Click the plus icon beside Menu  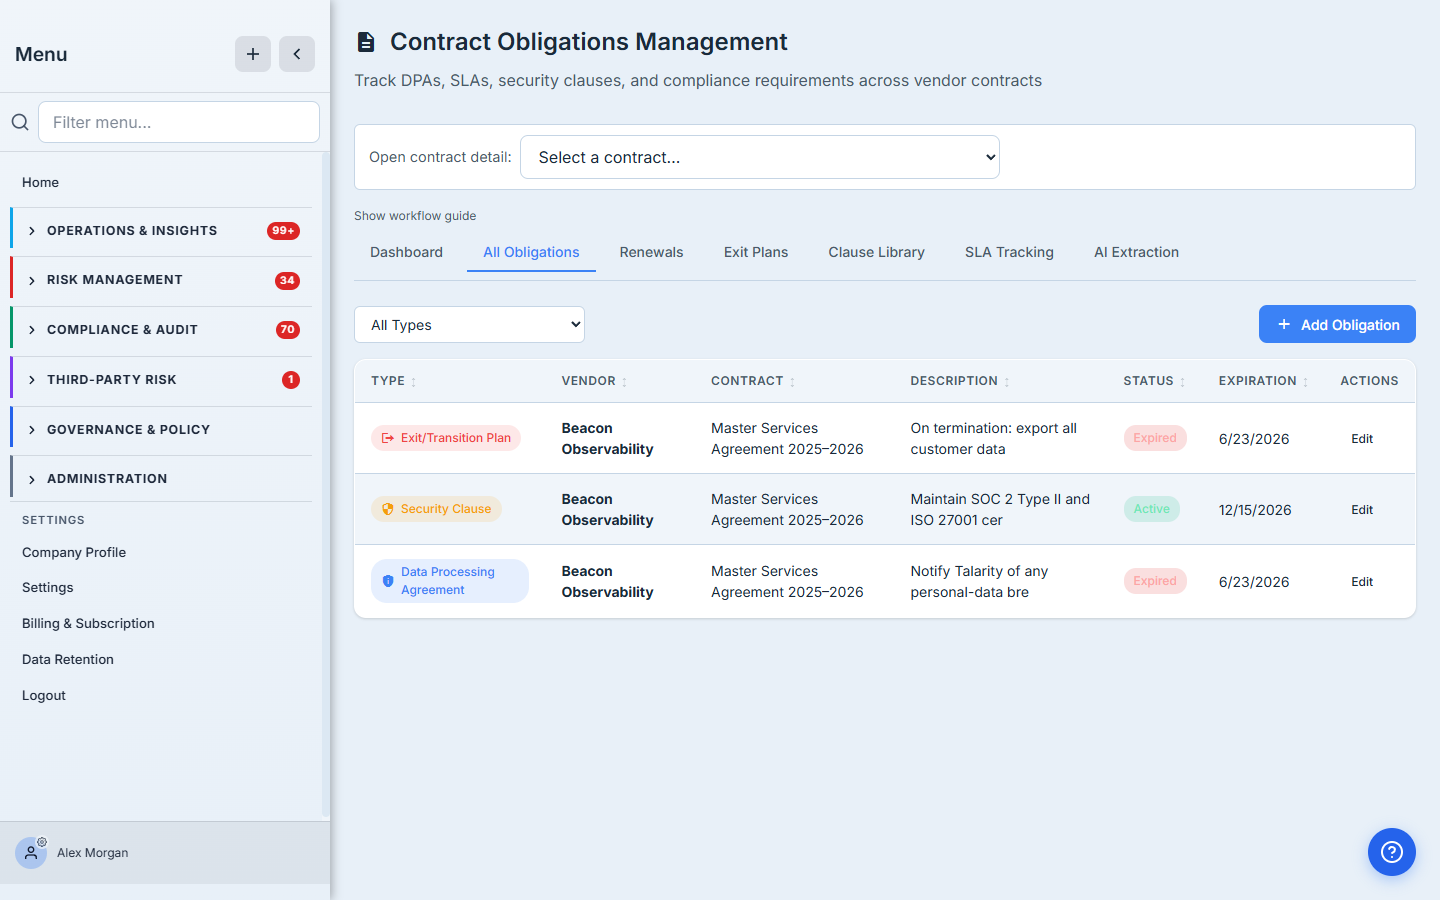tap(253, 54)
